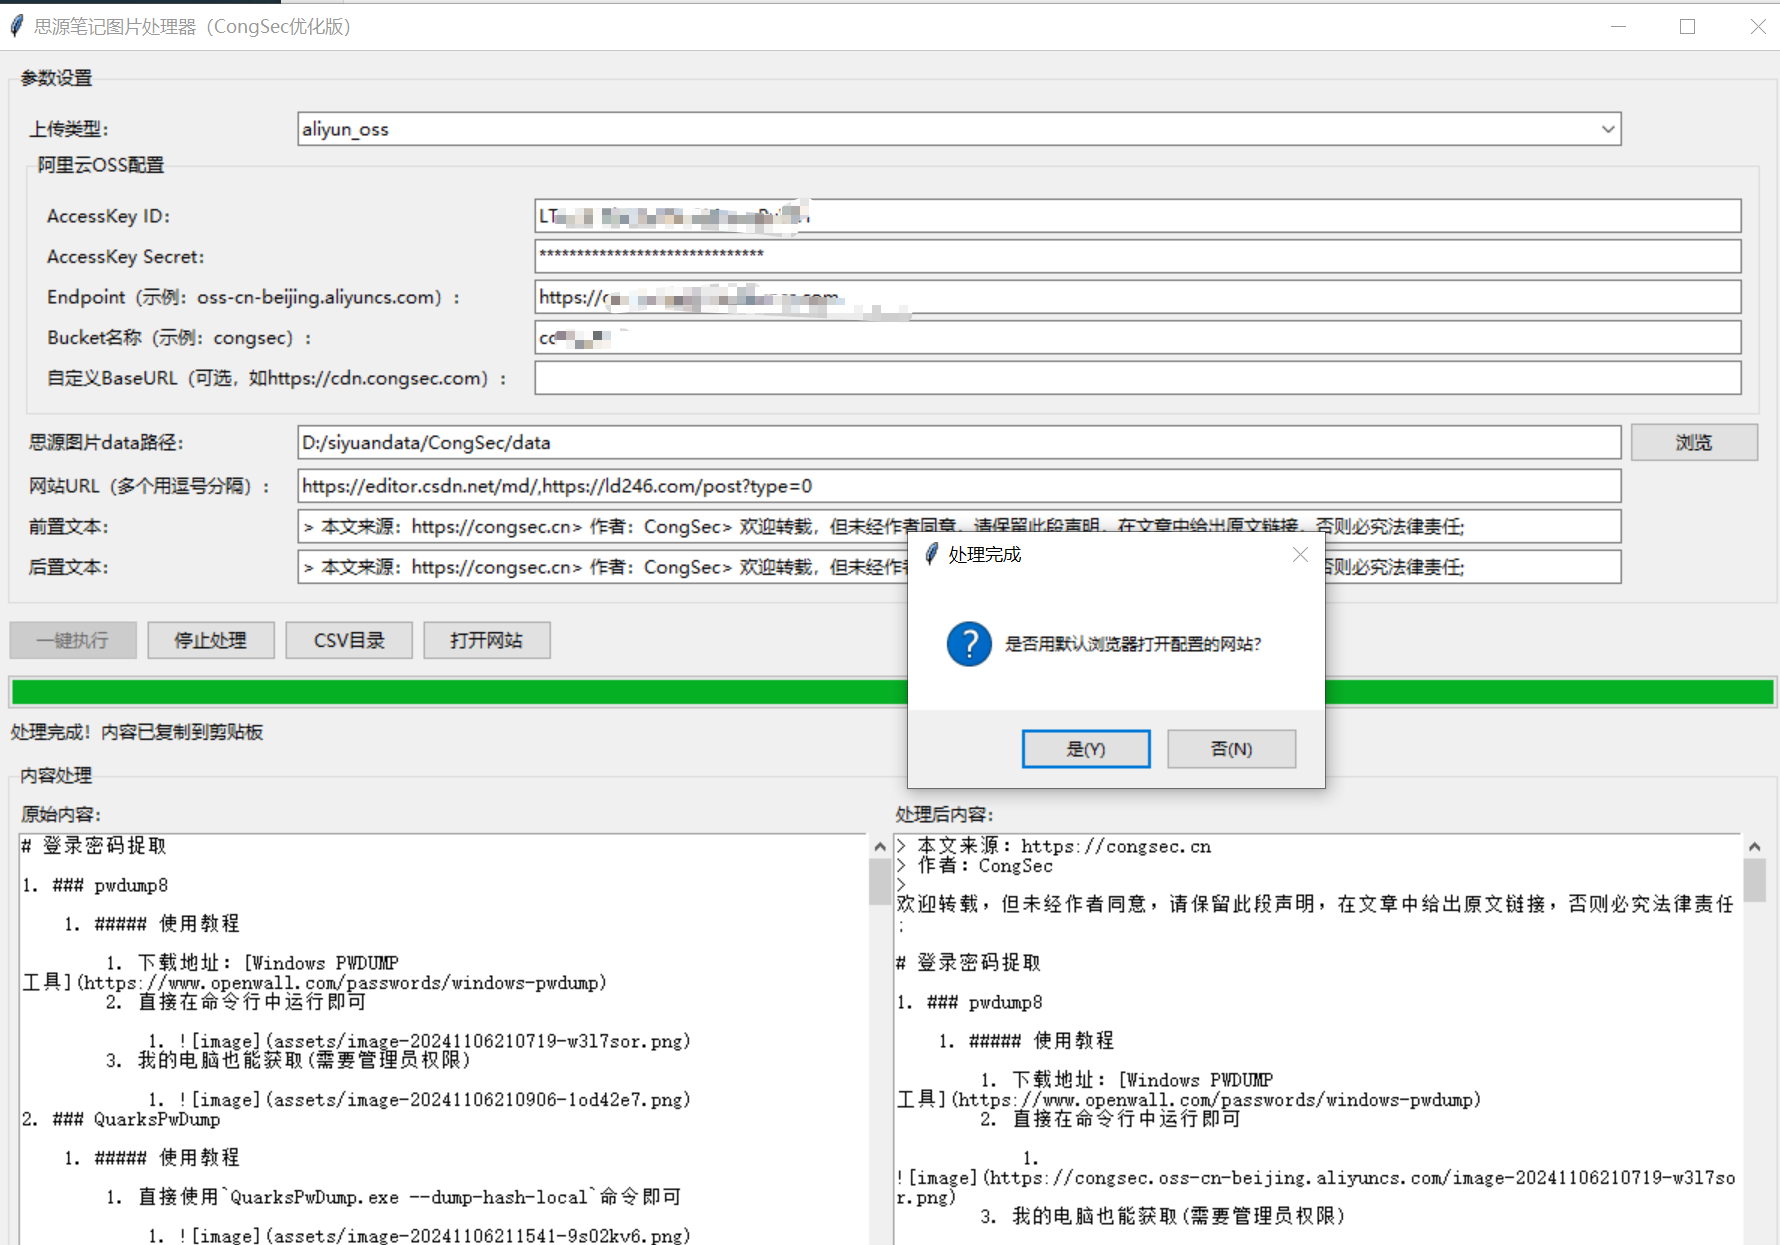Click the 内容处理 section label
The height and width of the screenshot is (1245, 1780).
pyautogui.click(x=56, y=776)
